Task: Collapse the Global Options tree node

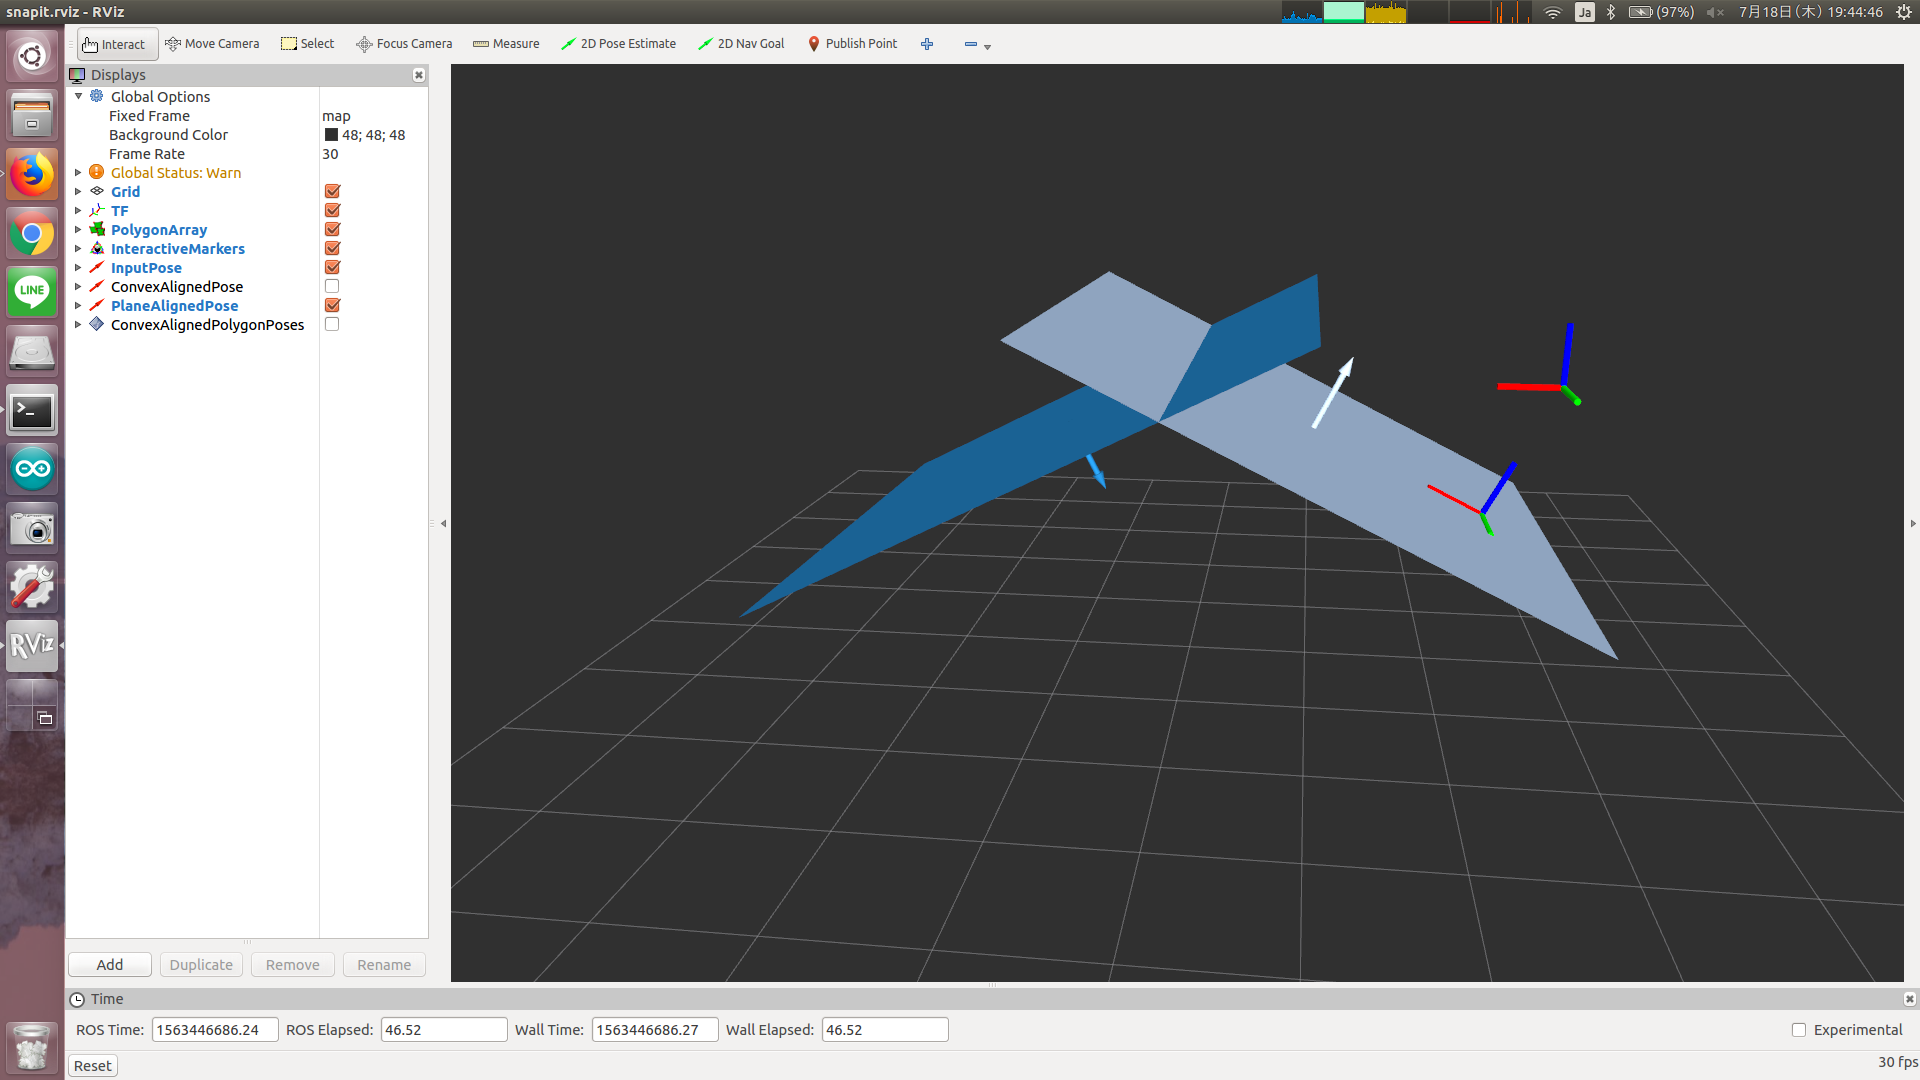Action: tap(78, 97)
